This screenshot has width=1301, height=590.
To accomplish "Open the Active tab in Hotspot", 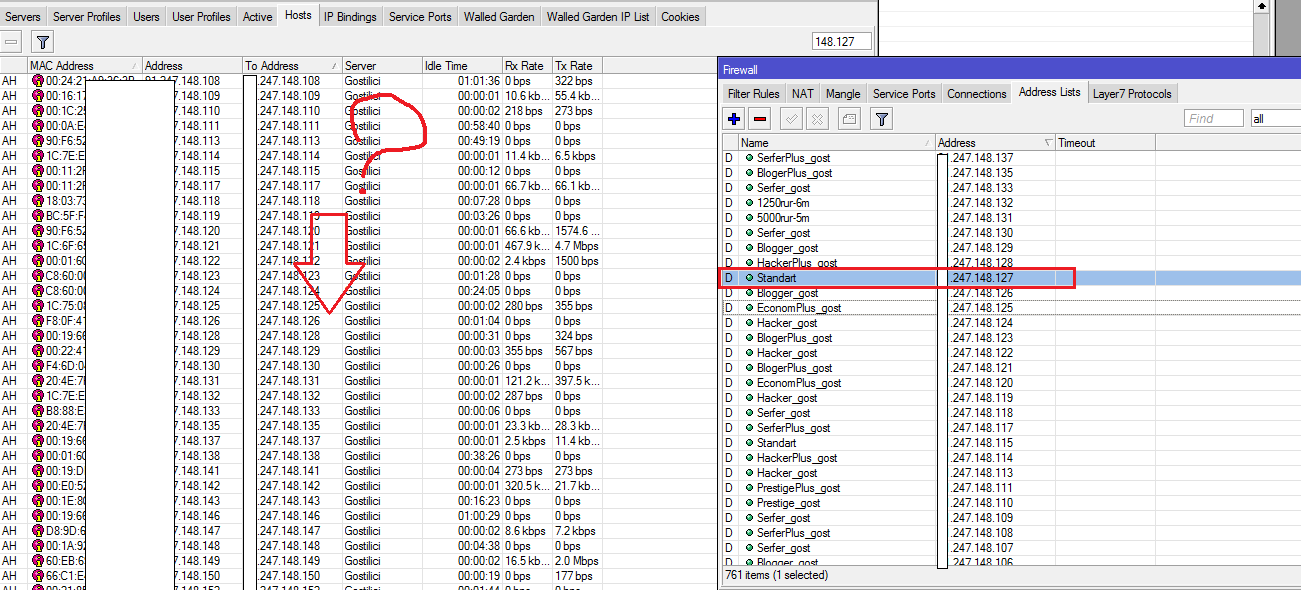I will point(257,17).
